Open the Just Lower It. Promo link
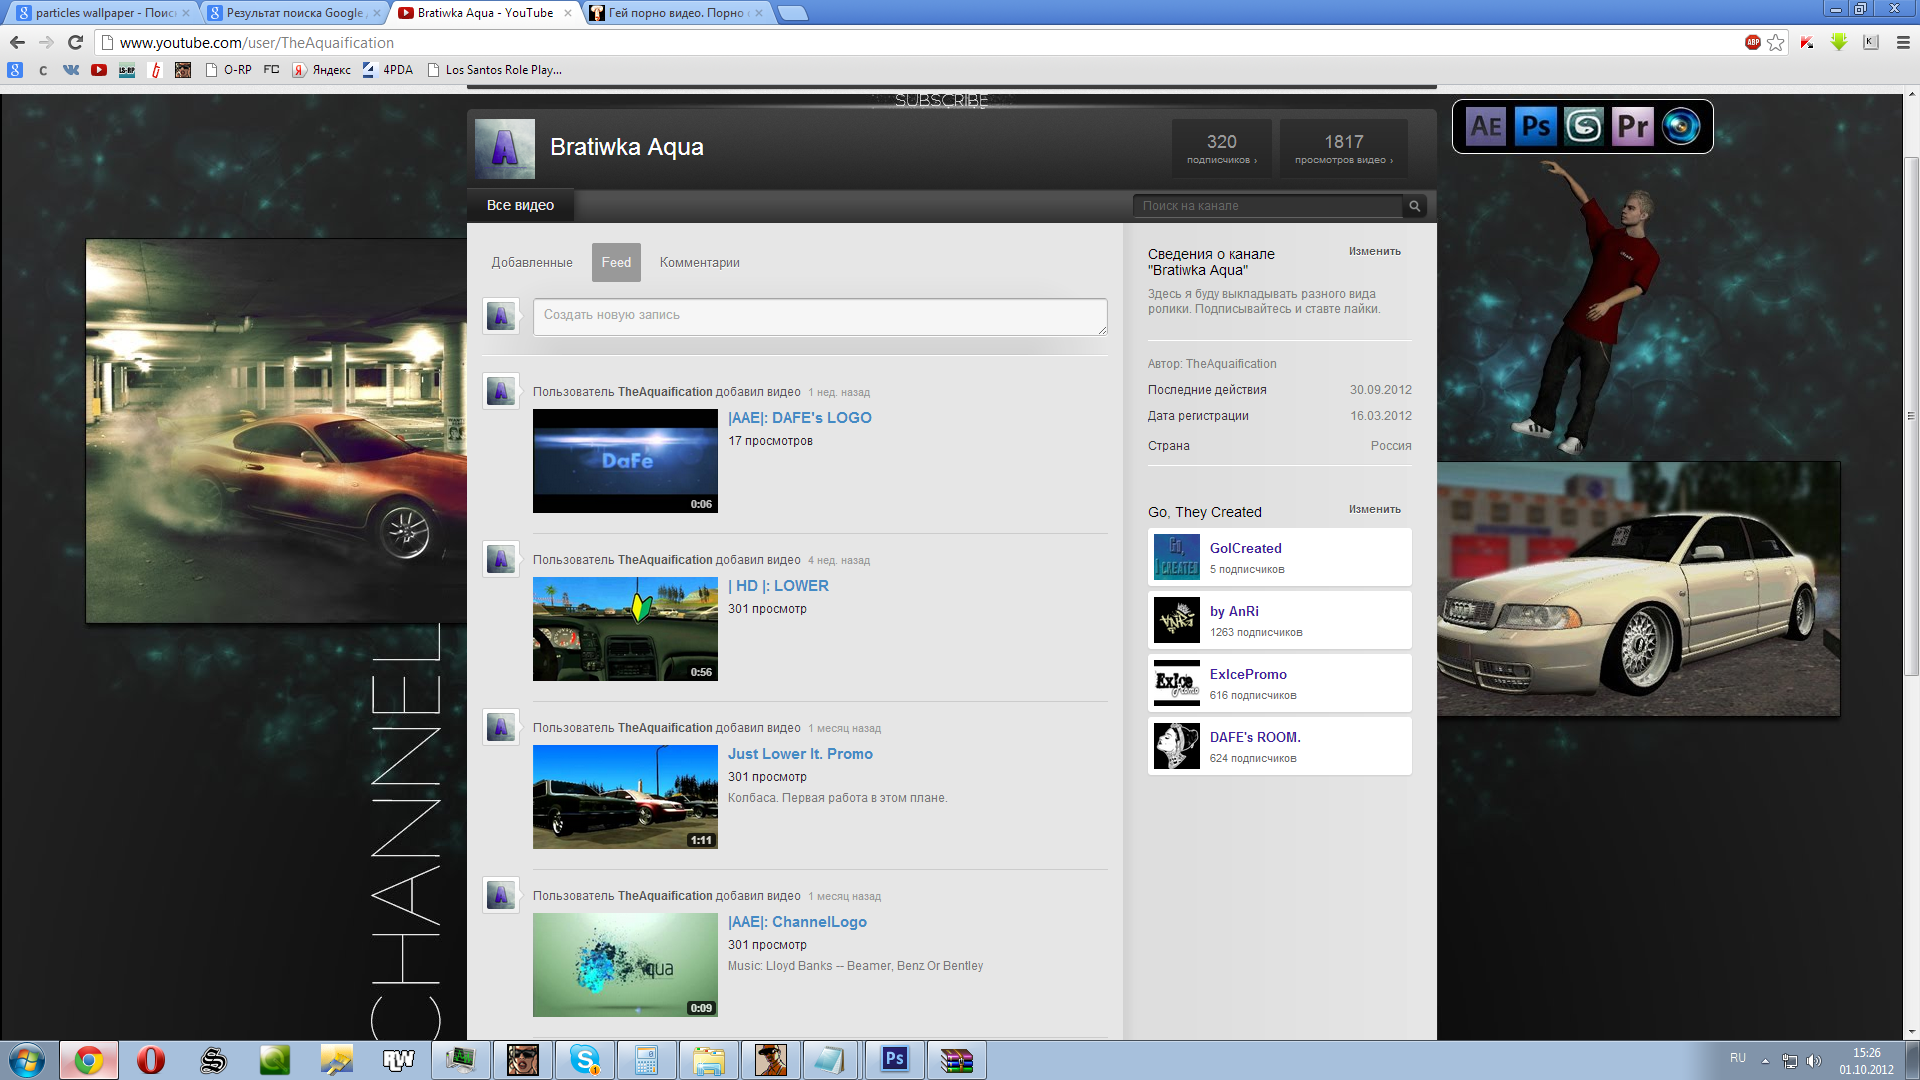 tap(800, 754)
